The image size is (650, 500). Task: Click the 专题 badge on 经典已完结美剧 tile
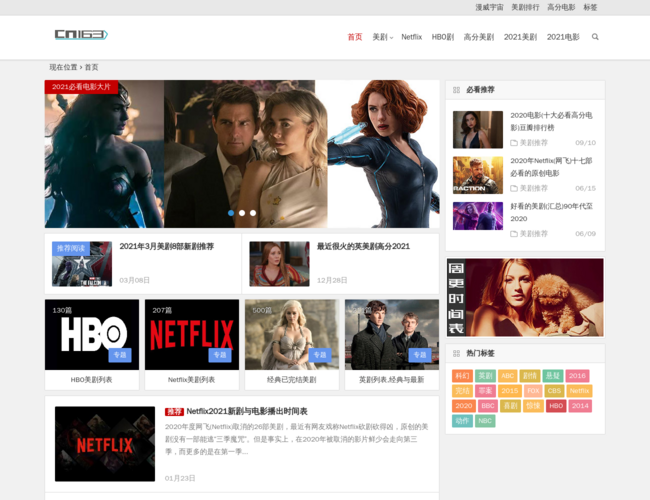tap(319, 355)
